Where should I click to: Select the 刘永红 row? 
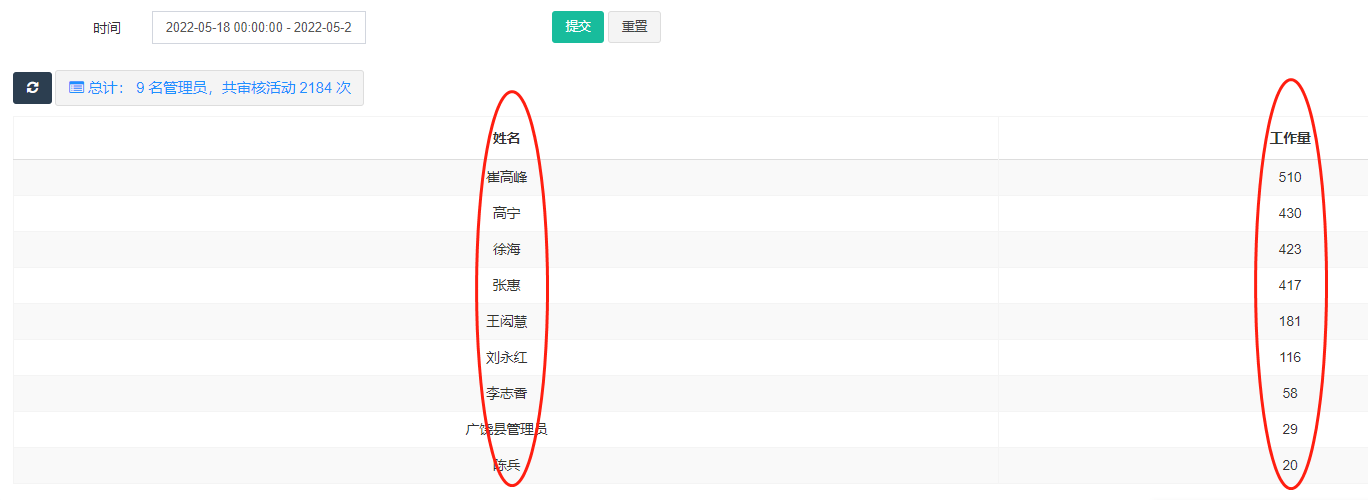click(690, 357)
